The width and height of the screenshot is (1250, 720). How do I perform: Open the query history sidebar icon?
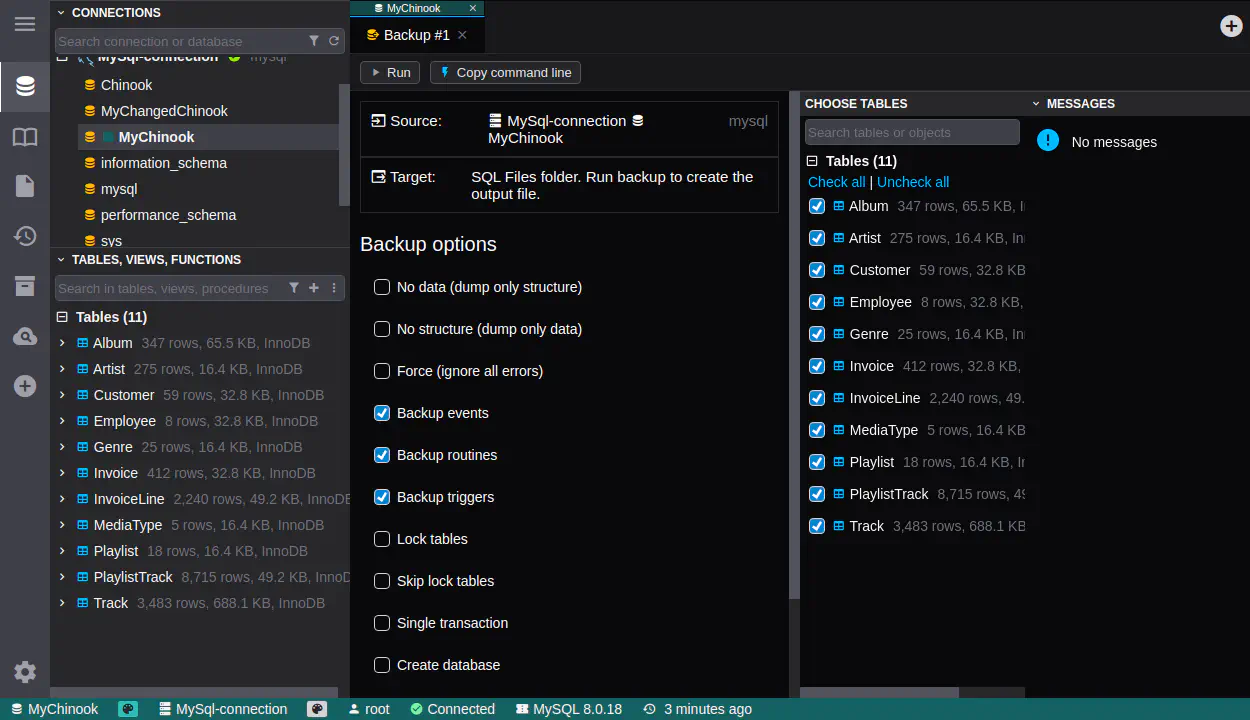25,236
